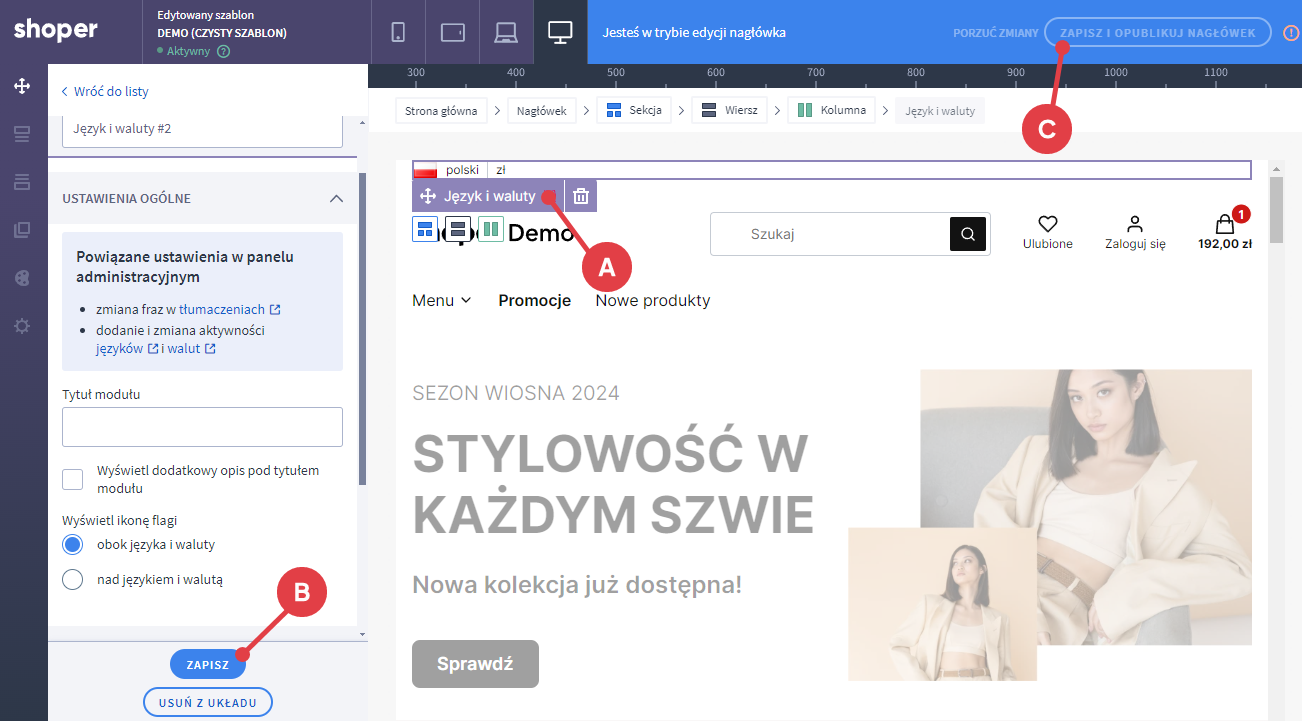Click cart total '192,00 zł'

coord(1225,243)
